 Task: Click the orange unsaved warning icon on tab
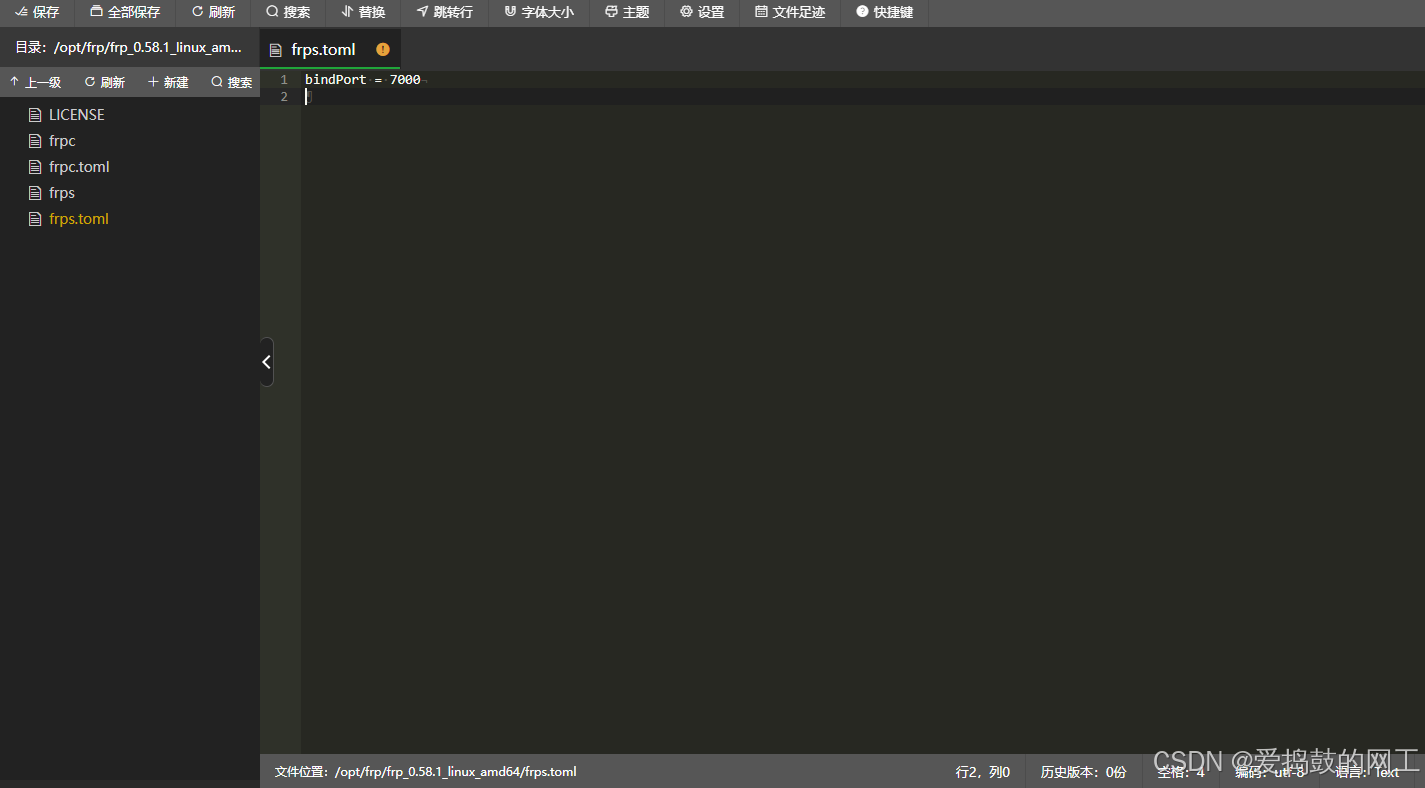(383, 49)
